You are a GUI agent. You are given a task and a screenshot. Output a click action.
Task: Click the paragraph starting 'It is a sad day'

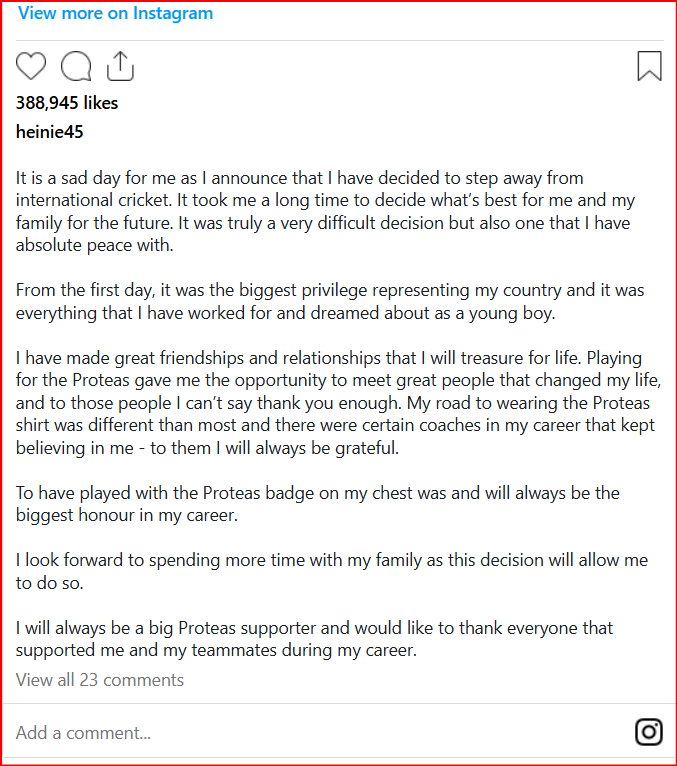(325, 212)
